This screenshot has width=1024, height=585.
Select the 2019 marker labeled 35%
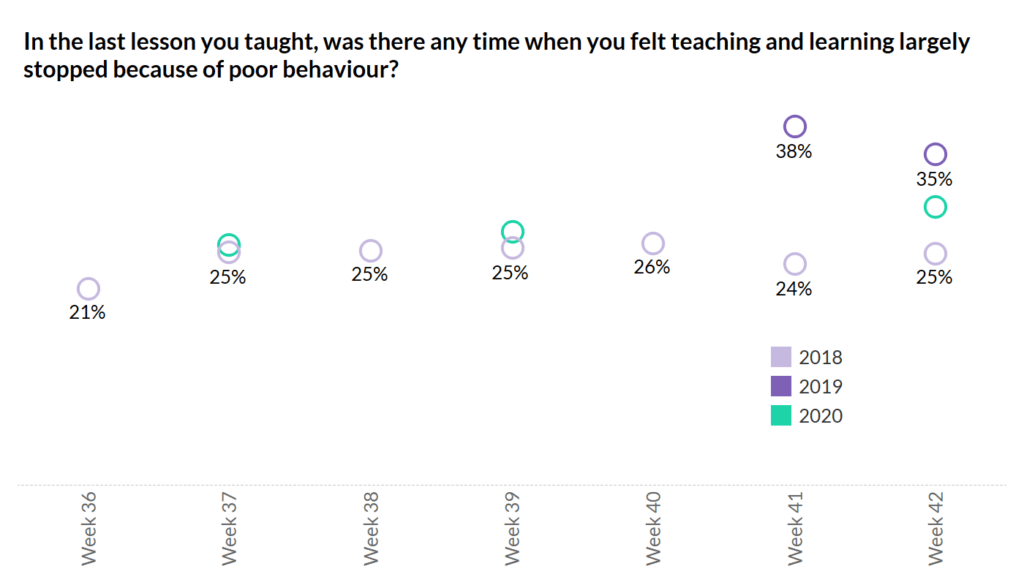coord(935,154)
